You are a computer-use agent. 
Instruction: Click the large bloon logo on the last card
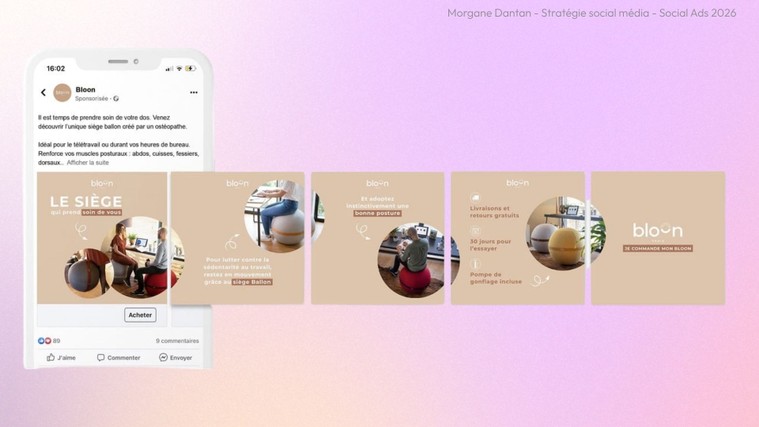pos(658,230)
